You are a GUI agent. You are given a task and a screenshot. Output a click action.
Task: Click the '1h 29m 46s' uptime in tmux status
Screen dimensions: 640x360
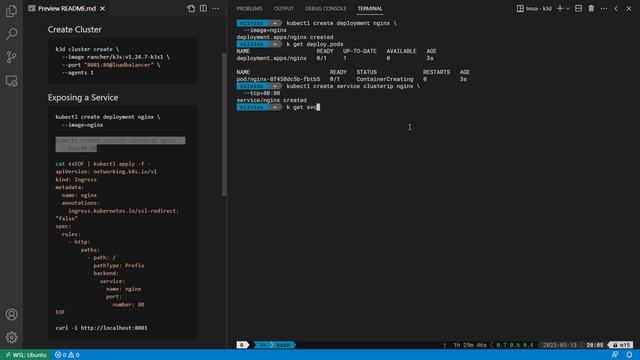(470, 345)
